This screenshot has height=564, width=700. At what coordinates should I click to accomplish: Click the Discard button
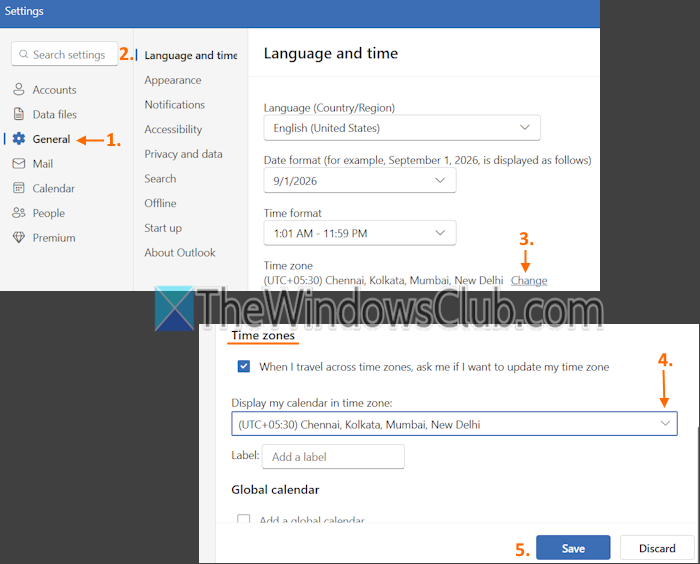coord(657,548)
